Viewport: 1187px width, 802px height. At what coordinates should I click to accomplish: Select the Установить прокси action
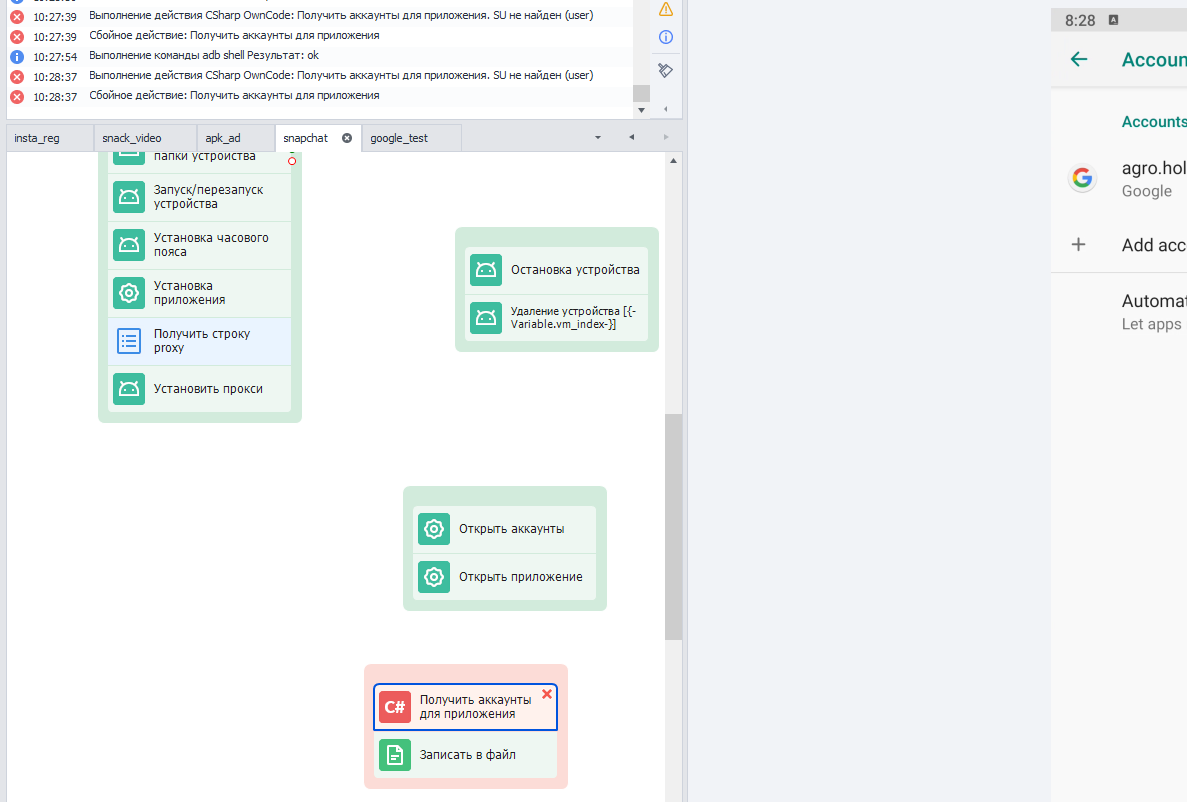click(200, 389)
